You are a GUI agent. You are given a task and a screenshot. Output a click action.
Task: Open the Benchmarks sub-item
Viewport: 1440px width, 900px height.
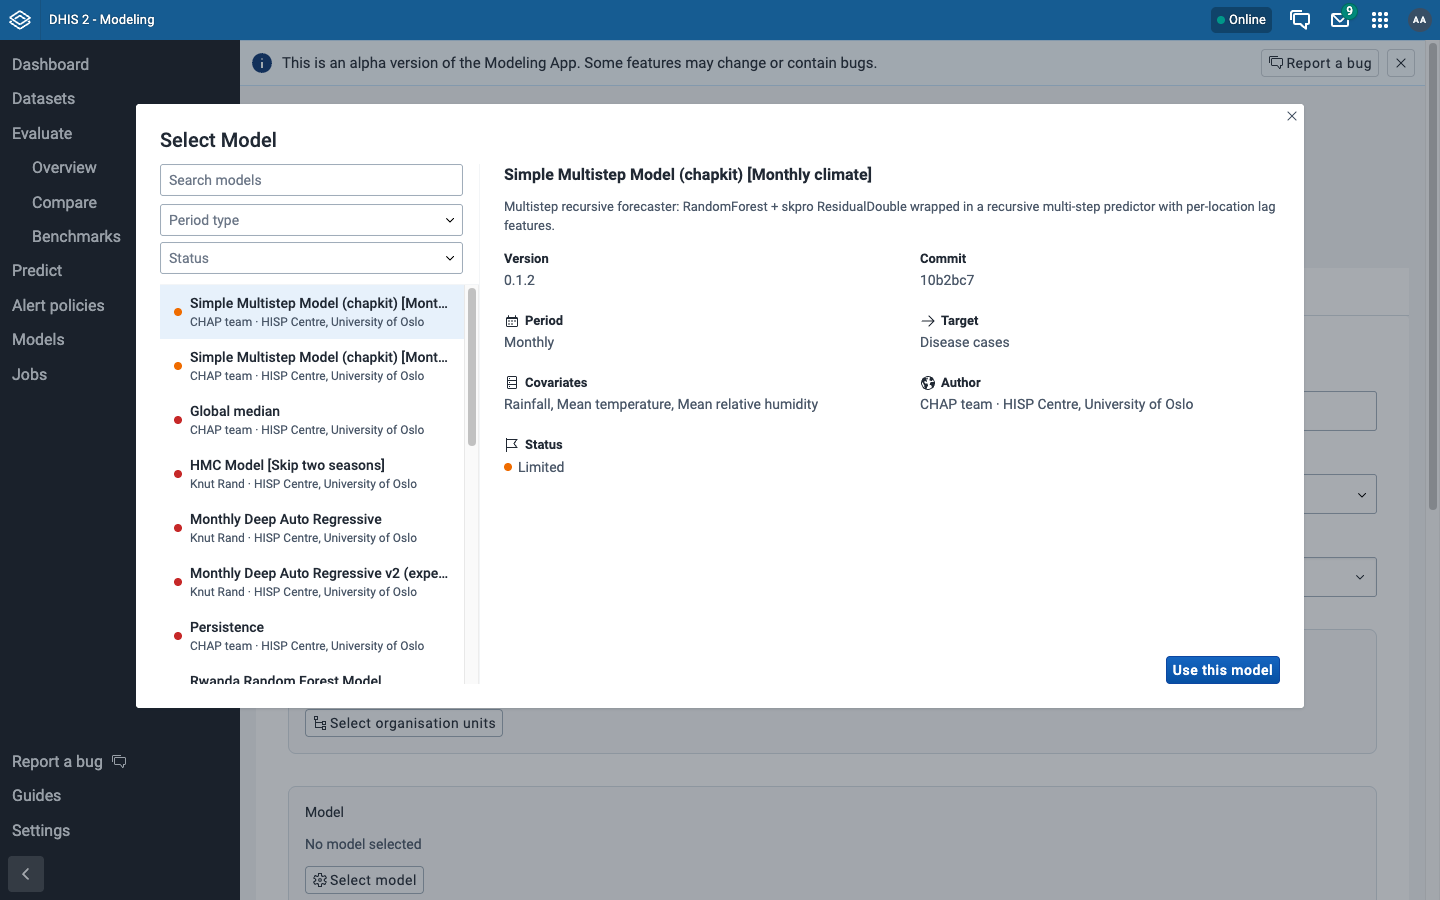pyautogui.click(x=76, y=236)
